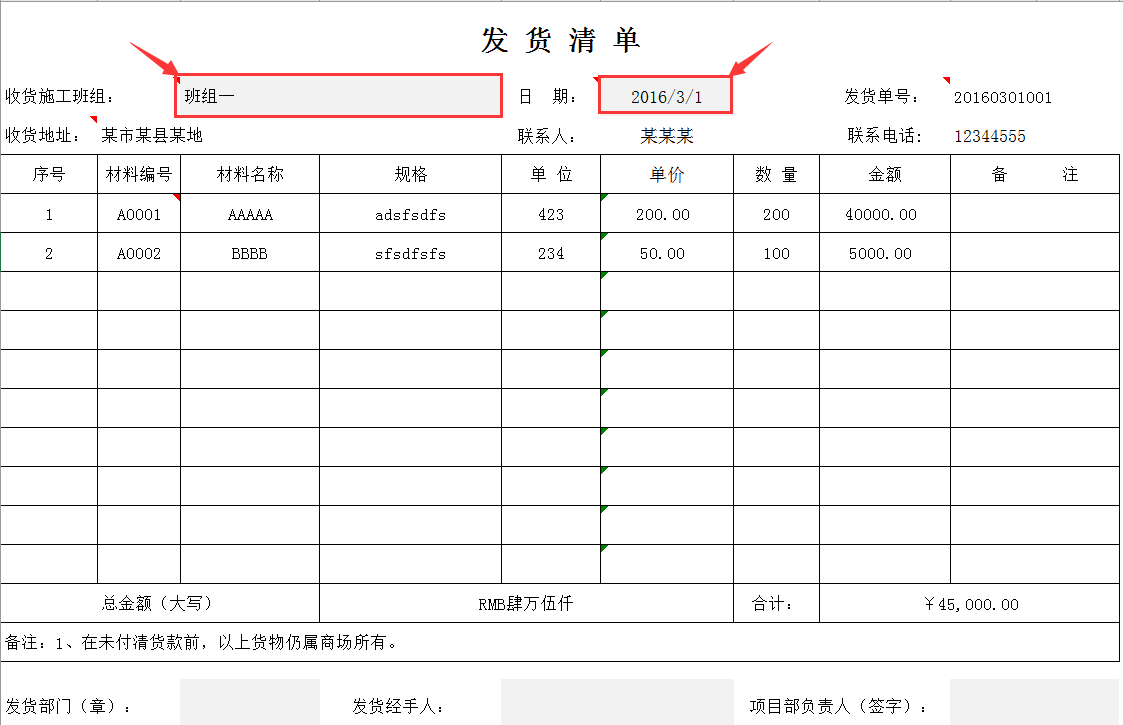The width and height of the screenshot is (1123, 725).
Task: Select unit price 200.00
Action: click(x=667, y=213)
